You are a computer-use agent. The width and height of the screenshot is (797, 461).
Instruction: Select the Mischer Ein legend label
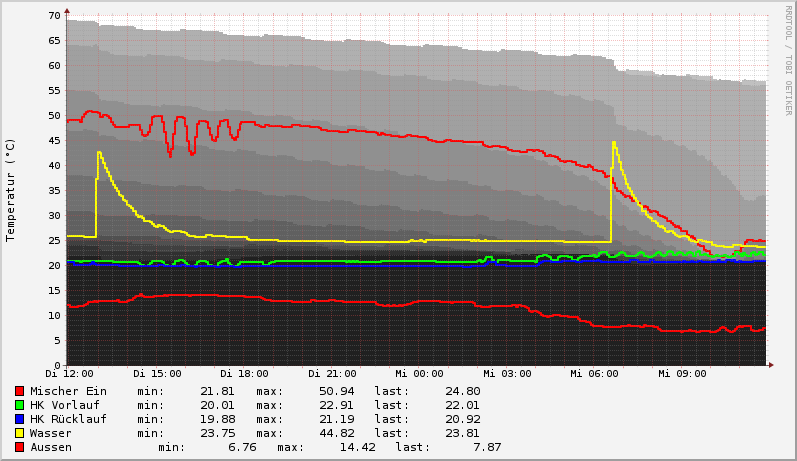(x=68, y=391)
